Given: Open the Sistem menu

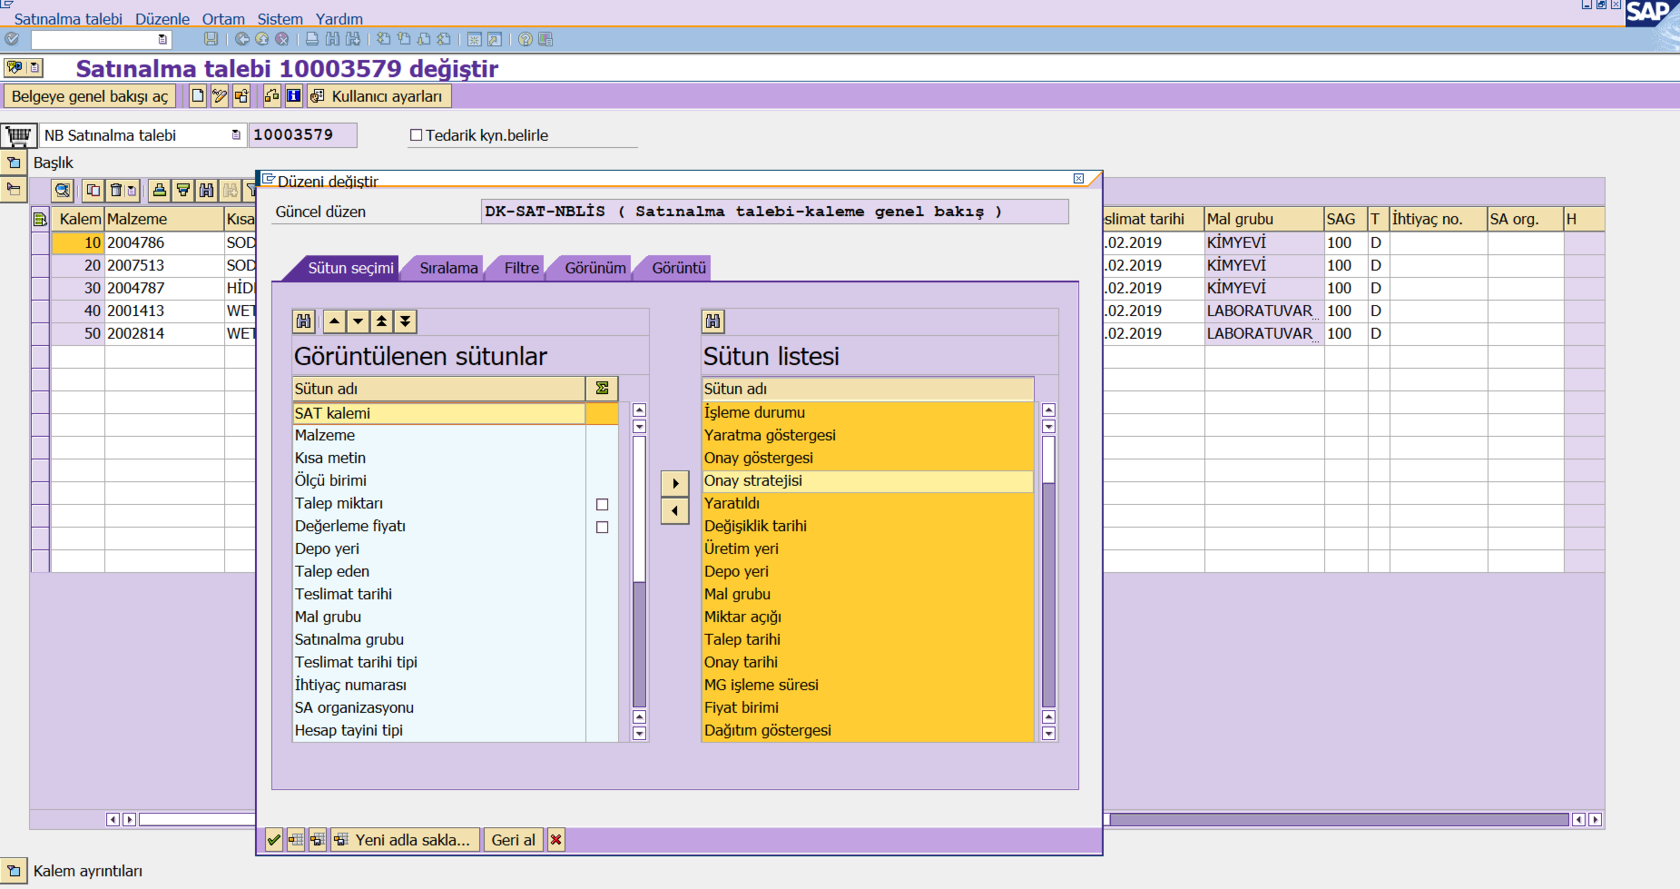Looking at the screenshot, I should pyautogui.click(x=280, y=19).
